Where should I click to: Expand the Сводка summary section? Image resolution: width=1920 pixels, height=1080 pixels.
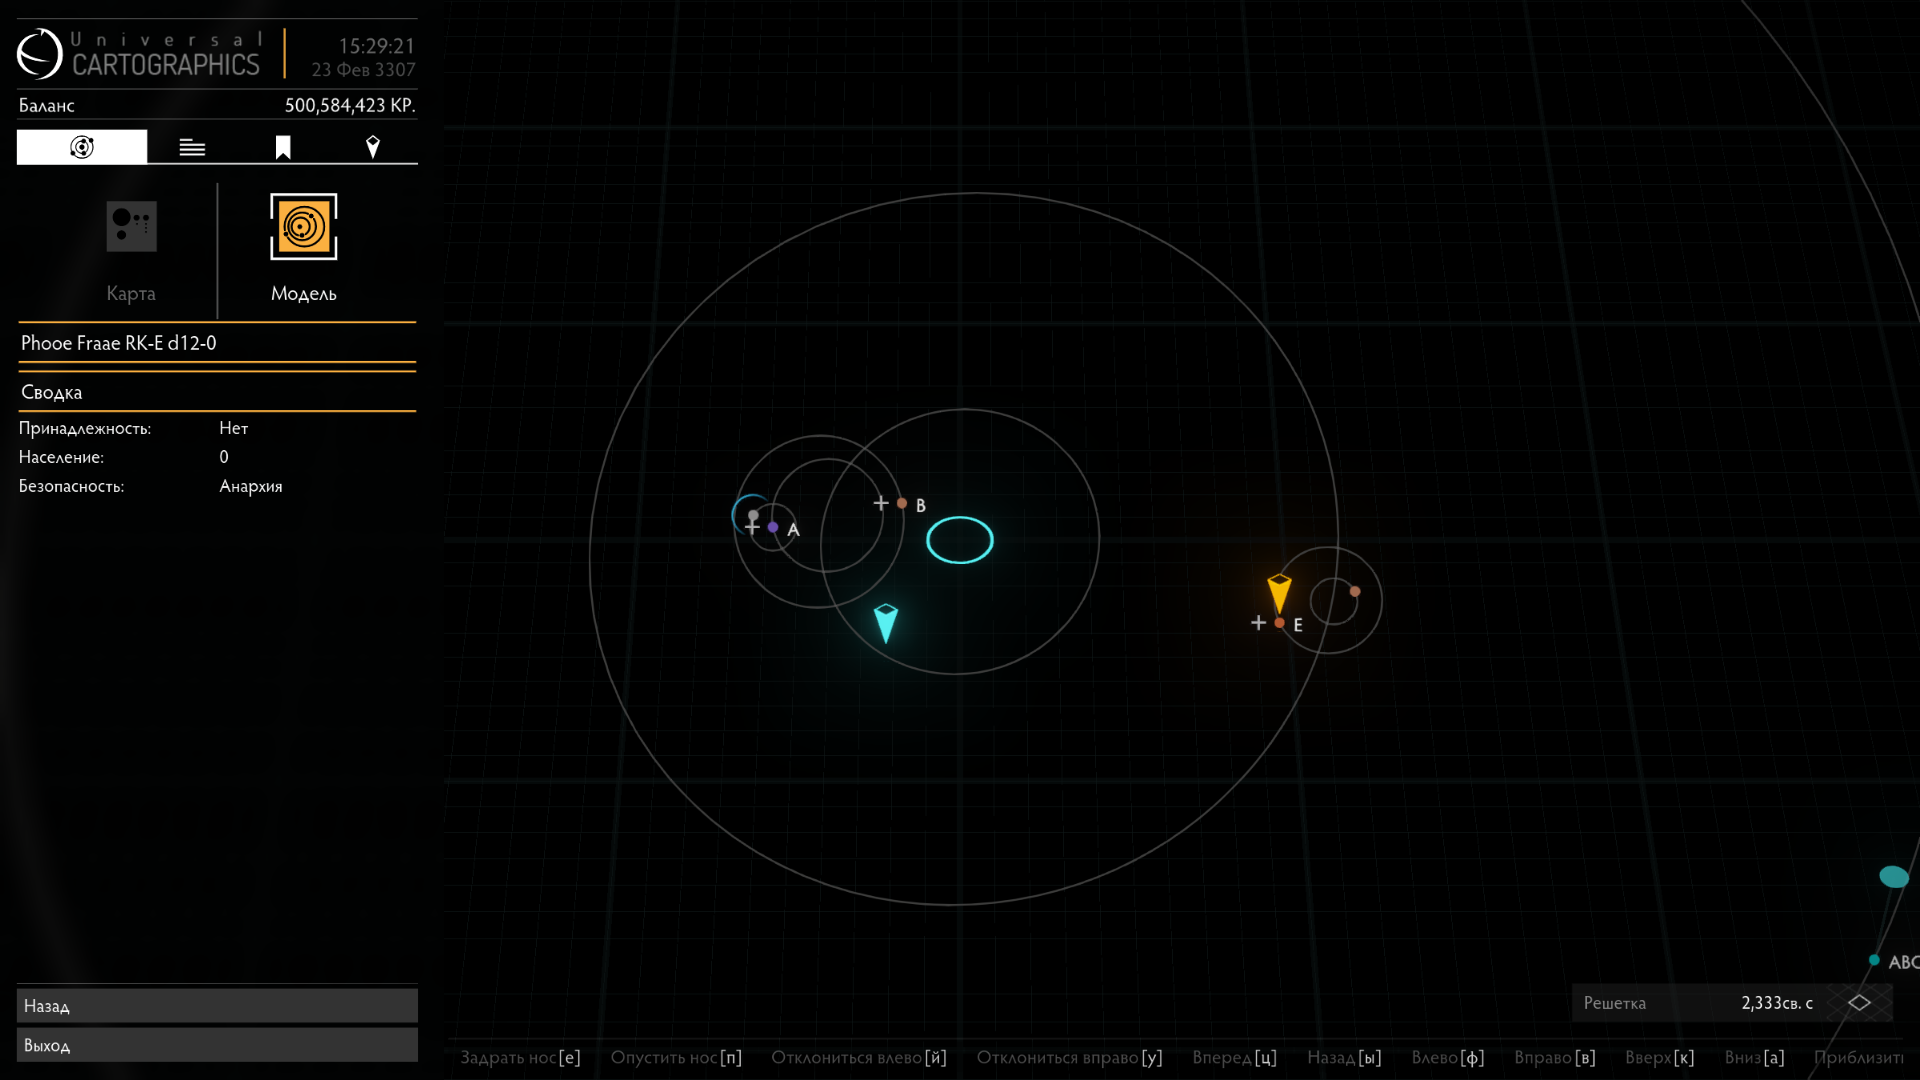217,392
